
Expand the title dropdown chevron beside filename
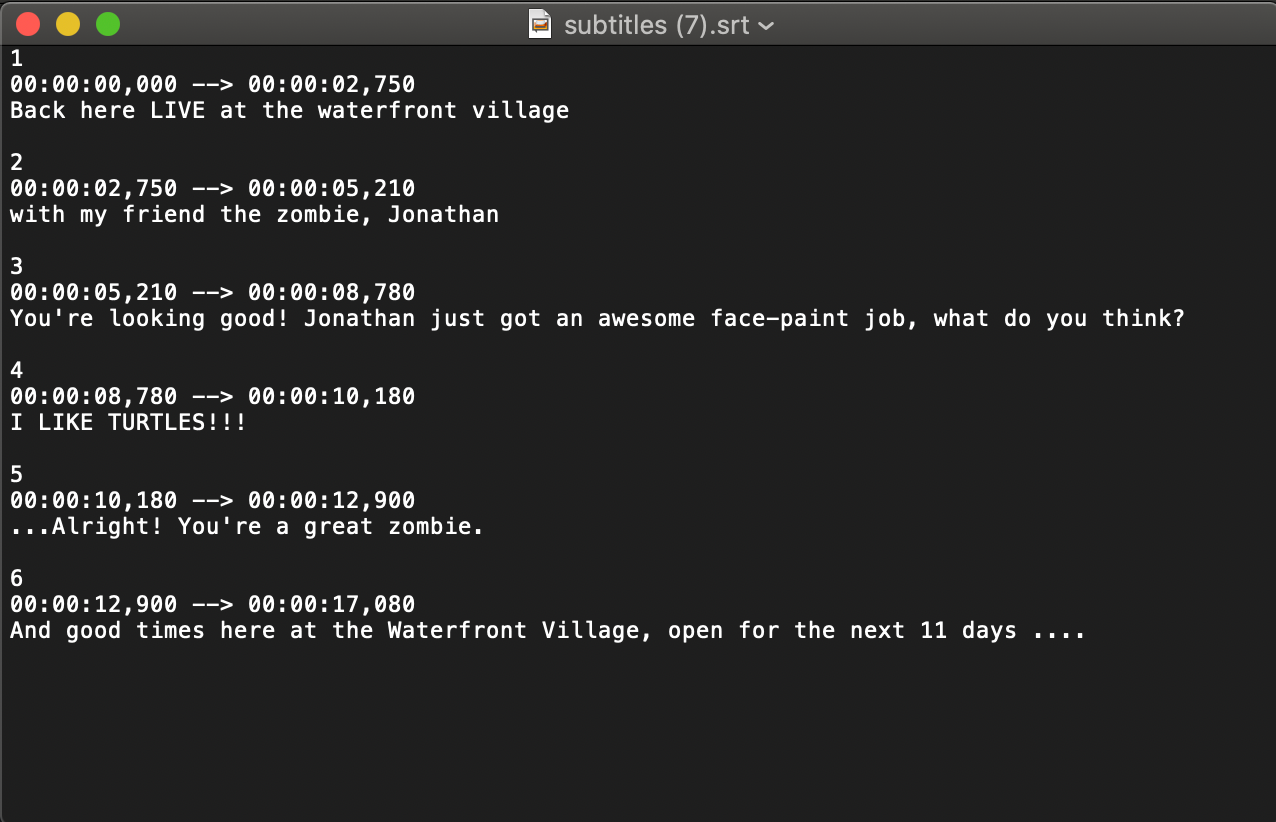(x=767, y=26)
